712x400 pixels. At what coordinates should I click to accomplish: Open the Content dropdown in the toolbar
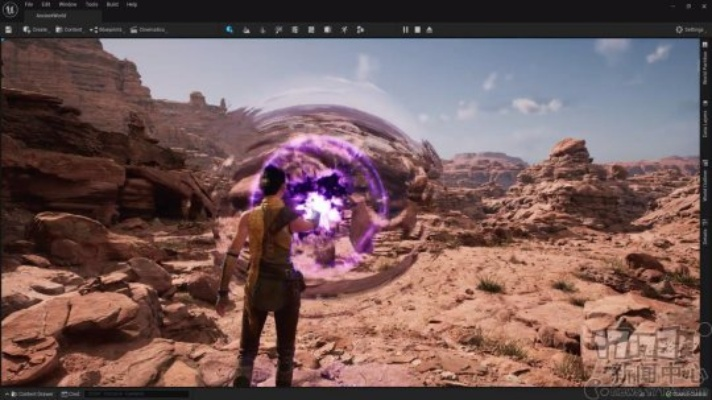click(x=69, y=30)
